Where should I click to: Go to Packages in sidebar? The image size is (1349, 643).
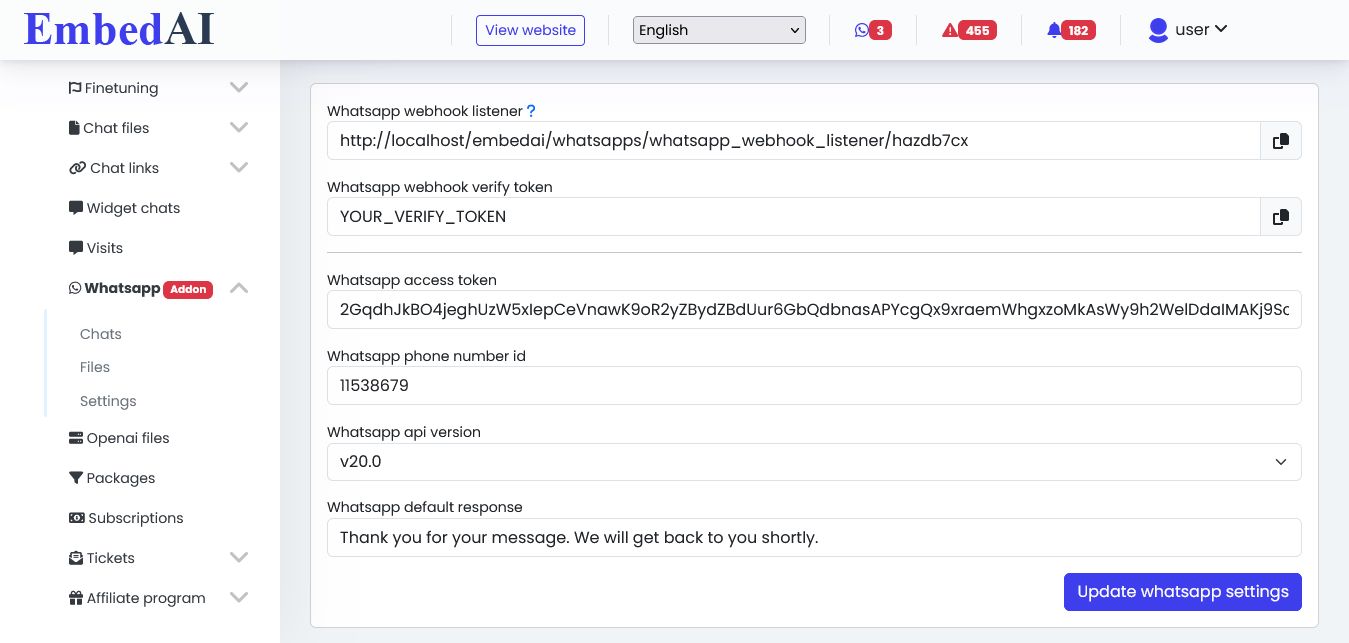tap(120, 478)
